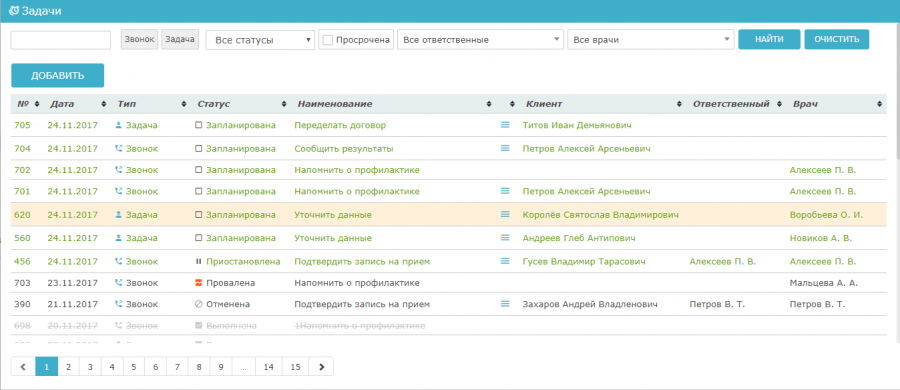Tick status checkbox for task 705
900x390 pixels.
tap(199, 125)
